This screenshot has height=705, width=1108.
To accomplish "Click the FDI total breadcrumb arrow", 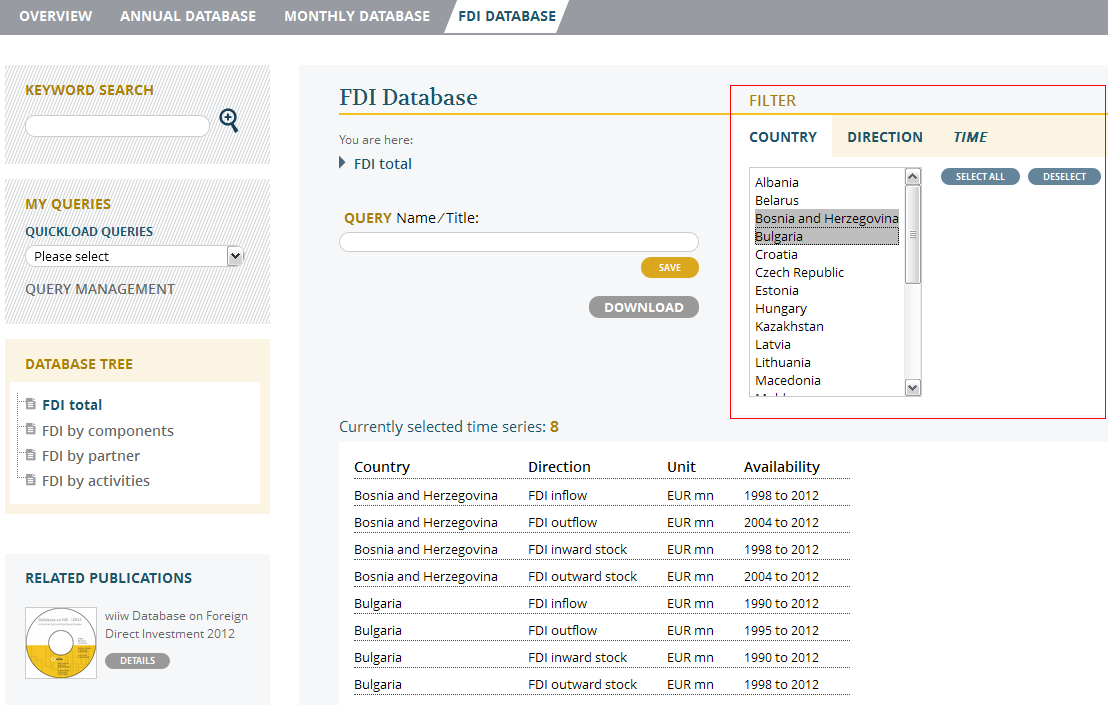I will (343, 163).
